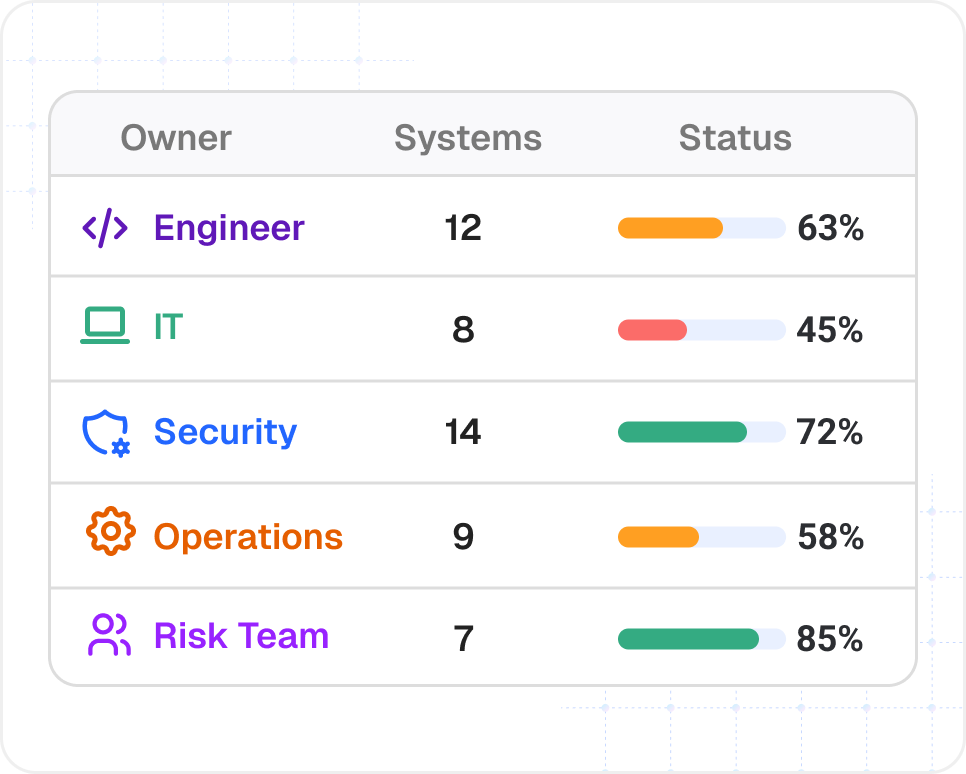Select the systems count 14

[x=463, y=432]
